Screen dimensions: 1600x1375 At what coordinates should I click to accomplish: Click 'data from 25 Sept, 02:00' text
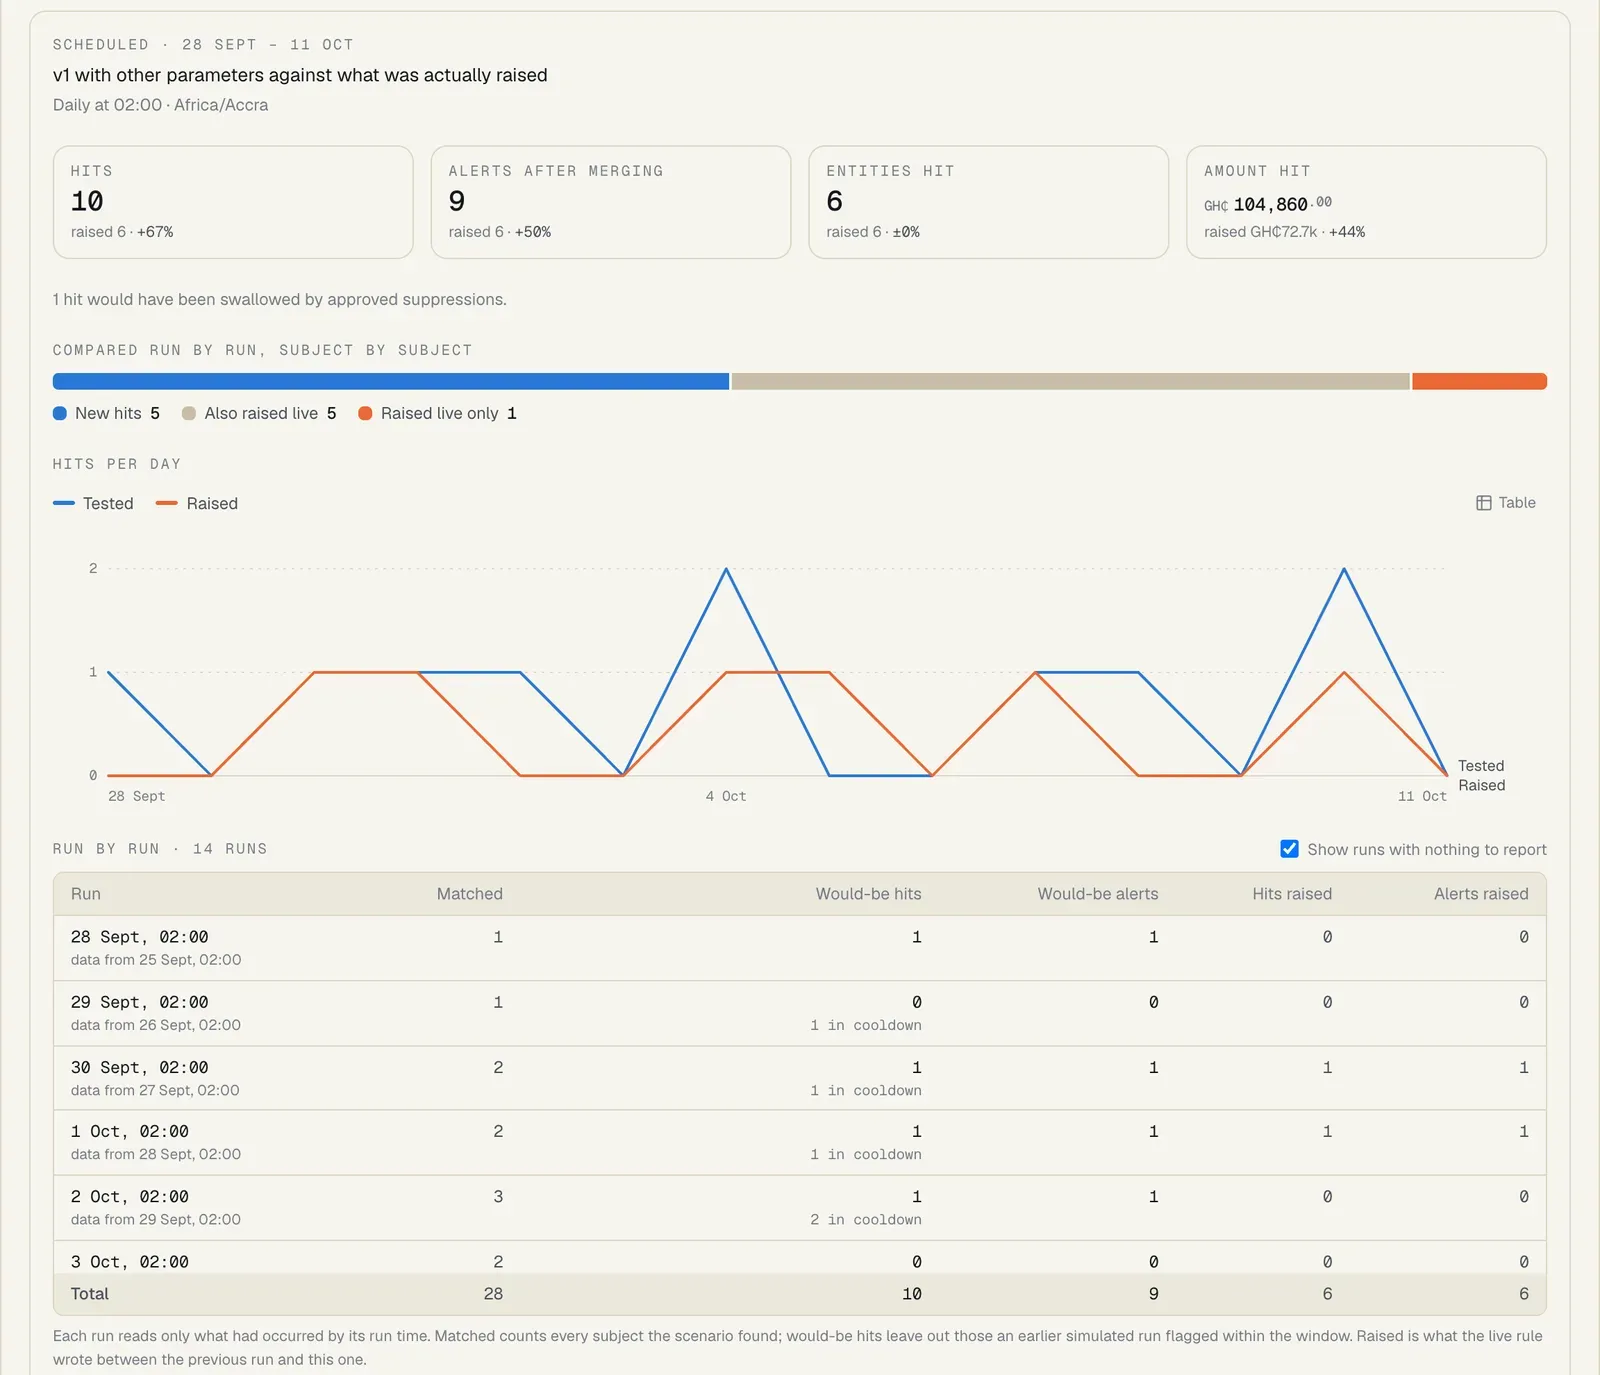156,960
